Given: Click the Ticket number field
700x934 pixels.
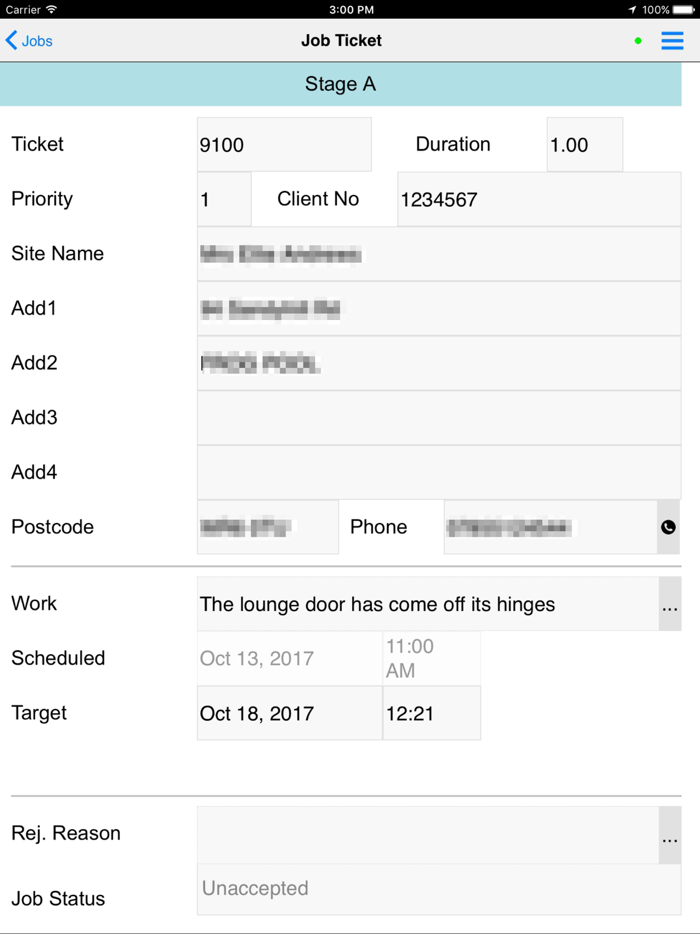Looking at the screenshot, I should (x=284, y=145).
